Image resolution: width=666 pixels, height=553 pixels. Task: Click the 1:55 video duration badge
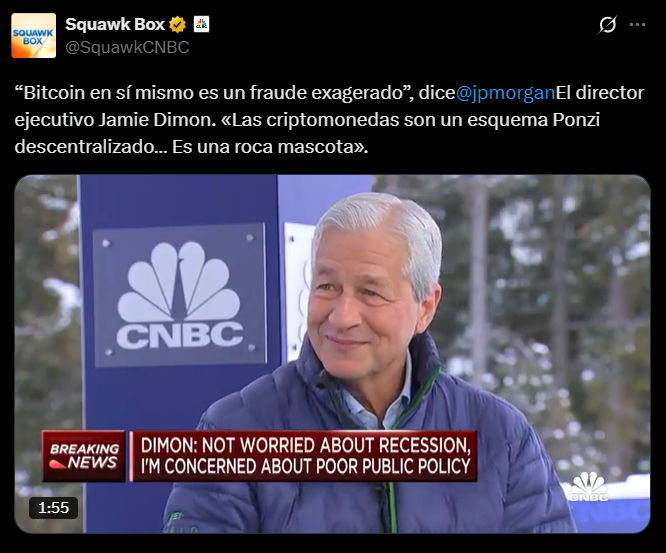tap(54, 508)
